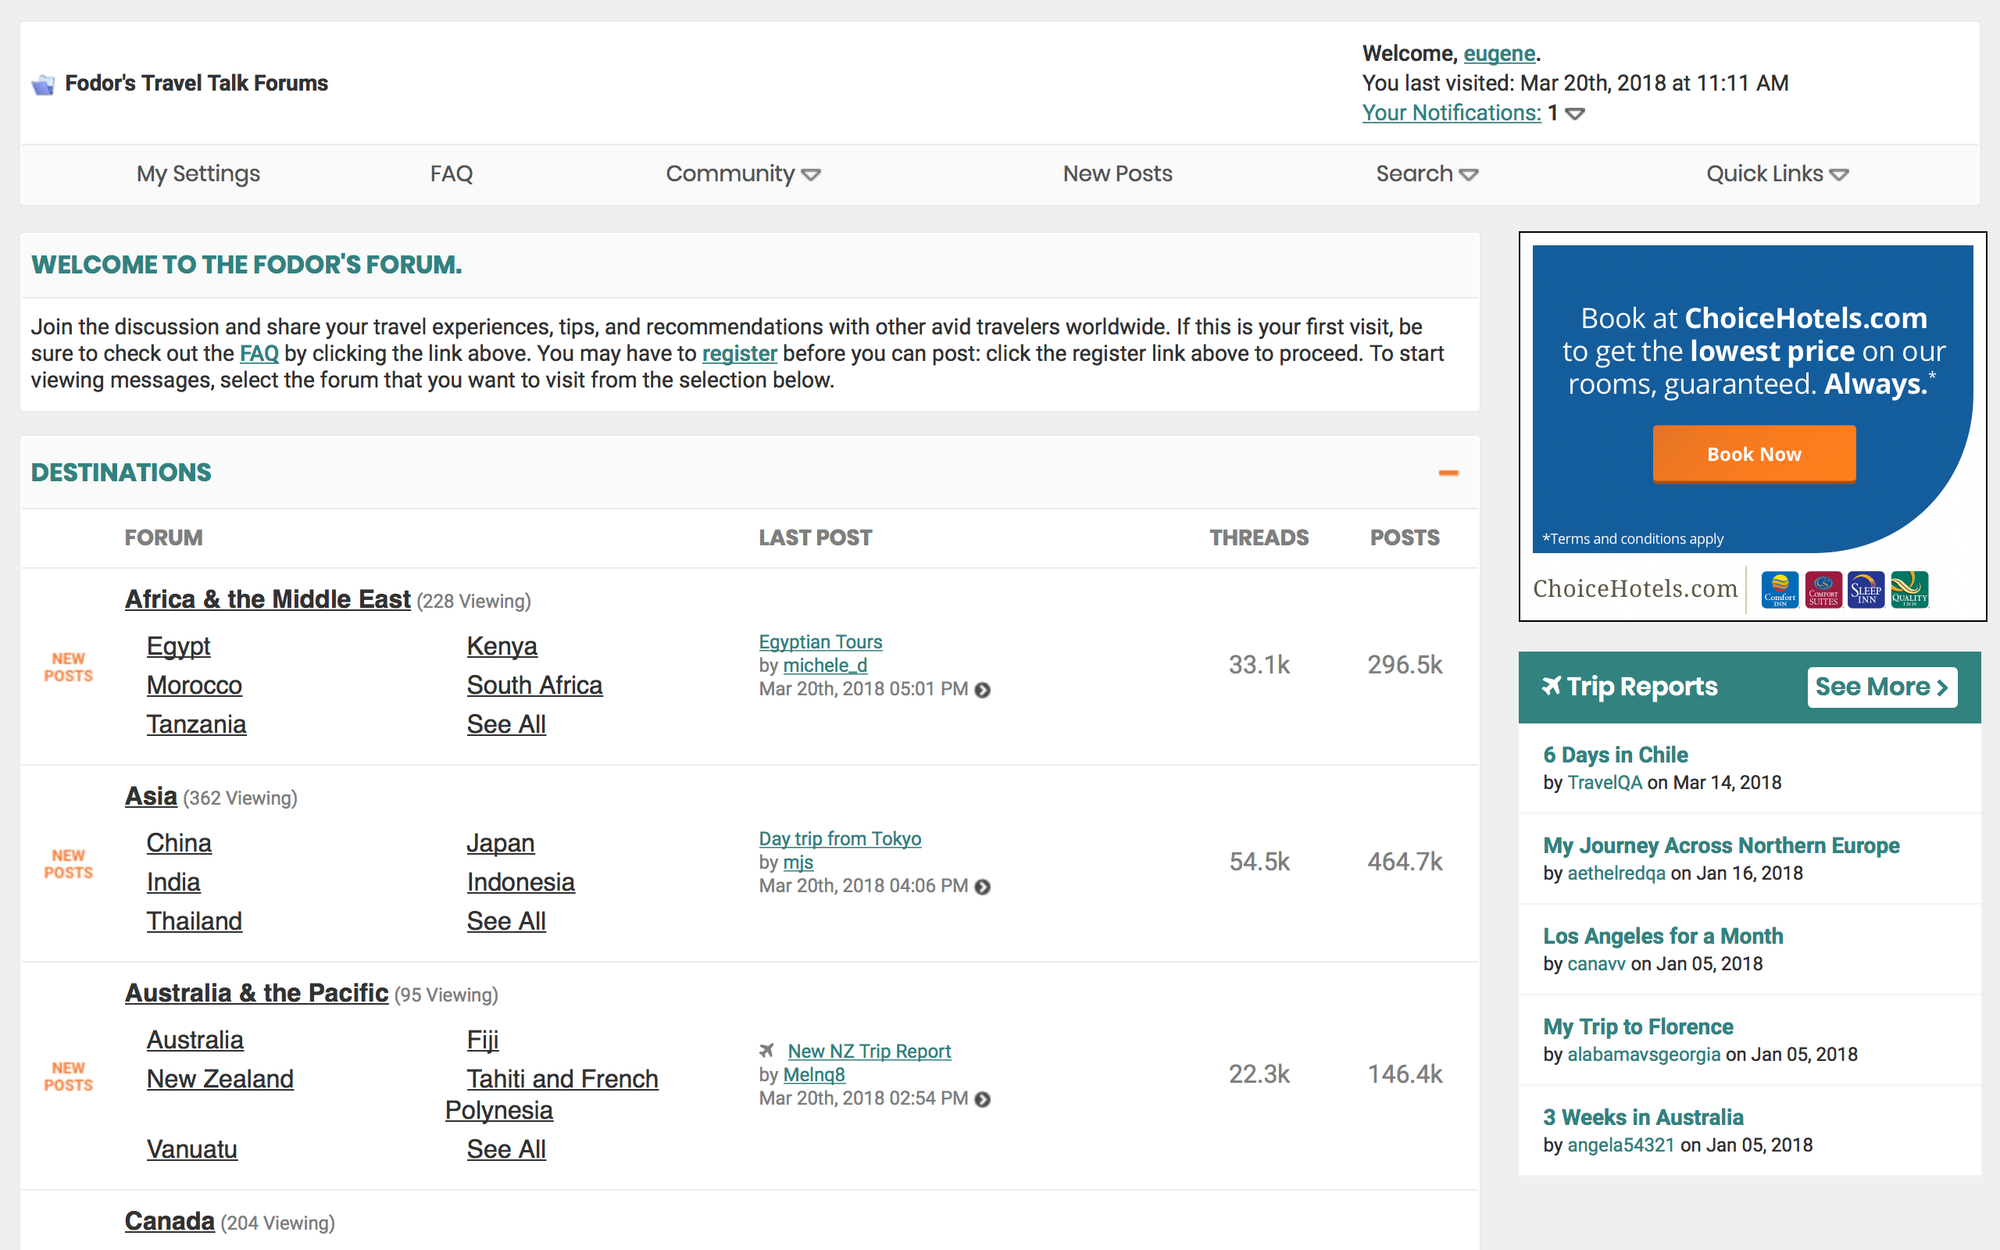Go to last post arrow for New NZ Trip Report
Image resolution: width=2000 pixels, height=1250 pixels.
(983, 1099)
